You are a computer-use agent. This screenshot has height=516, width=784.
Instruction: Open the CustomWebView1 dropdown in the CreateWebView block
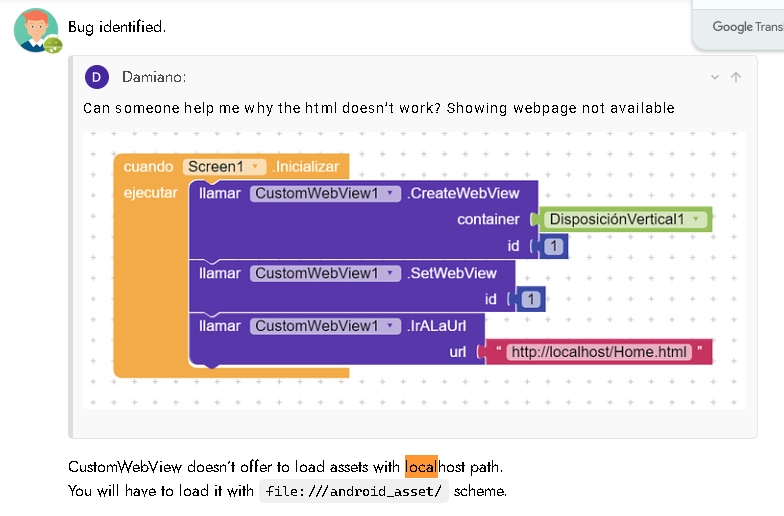click(326, 194)
